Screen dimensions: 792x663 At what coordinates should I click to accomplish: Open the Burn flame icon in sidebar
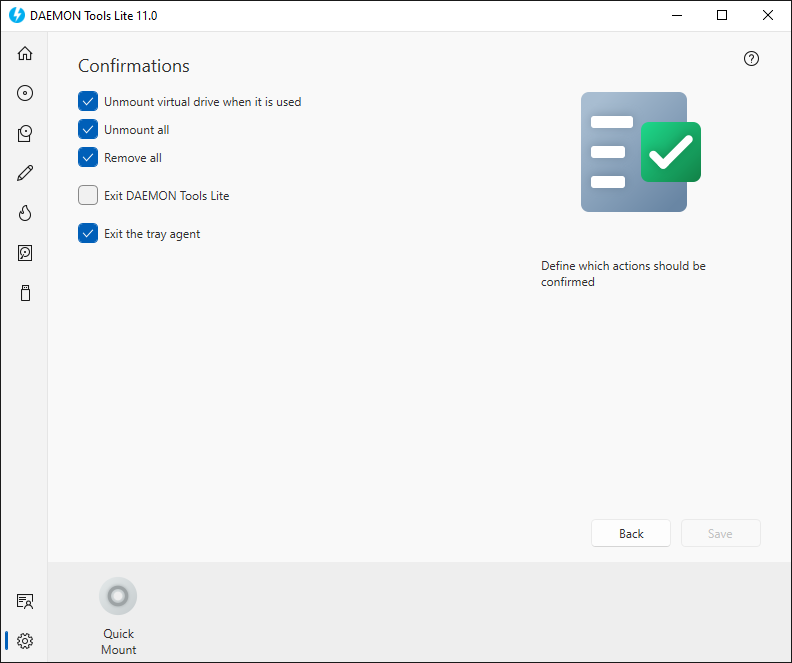(x=25, y=213)
